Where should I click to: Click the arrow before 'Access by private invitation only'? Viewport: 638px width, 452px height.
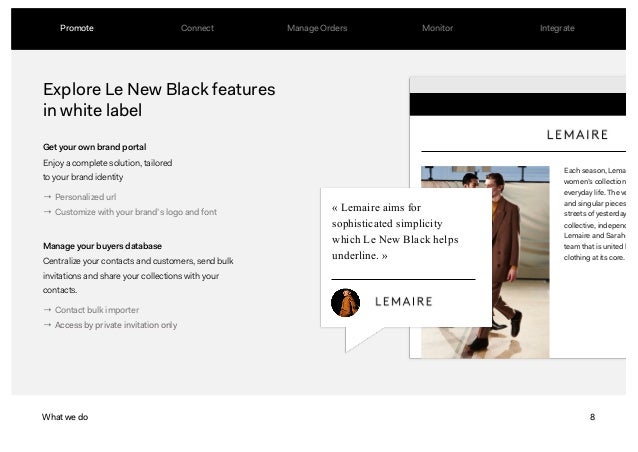[x=47, y=325]
